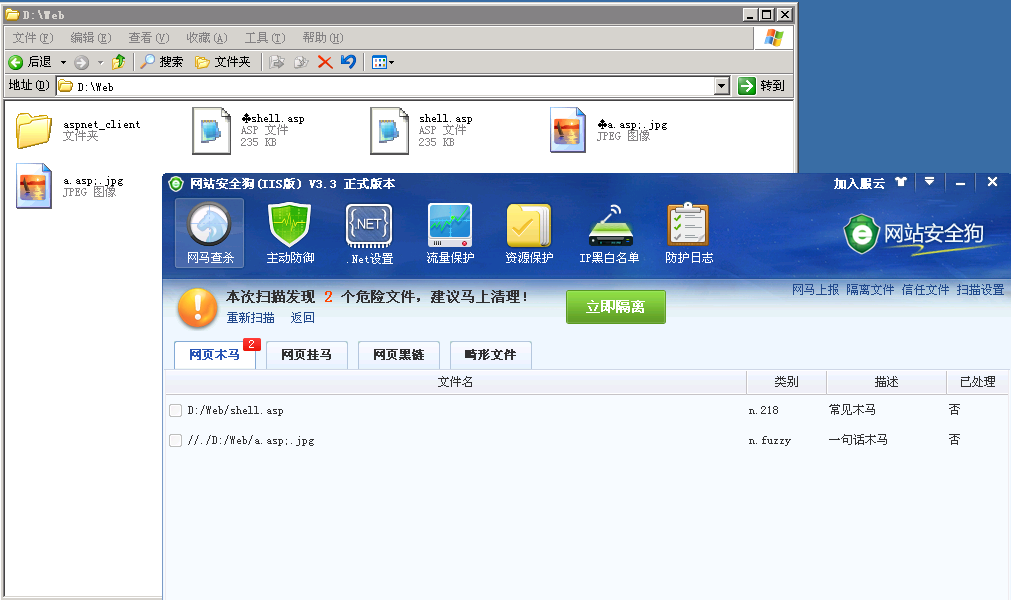Click the green 立即隔离 quarantine button

coord(616,307)
